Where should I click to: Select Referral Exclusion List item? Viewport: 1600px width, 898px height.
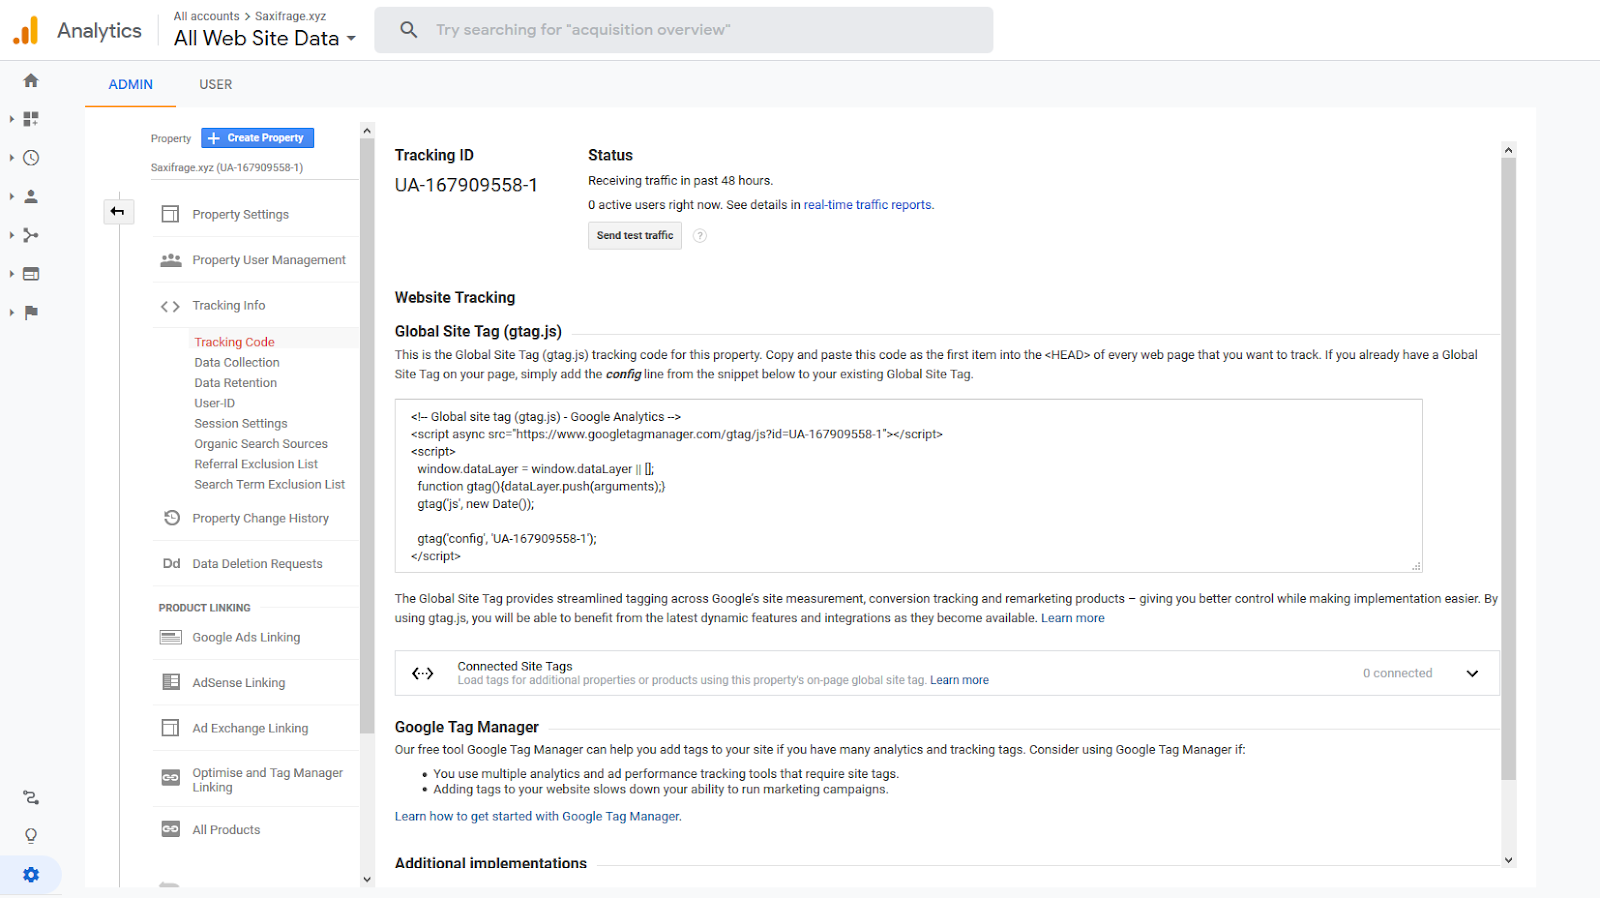[x=256, y=464]
